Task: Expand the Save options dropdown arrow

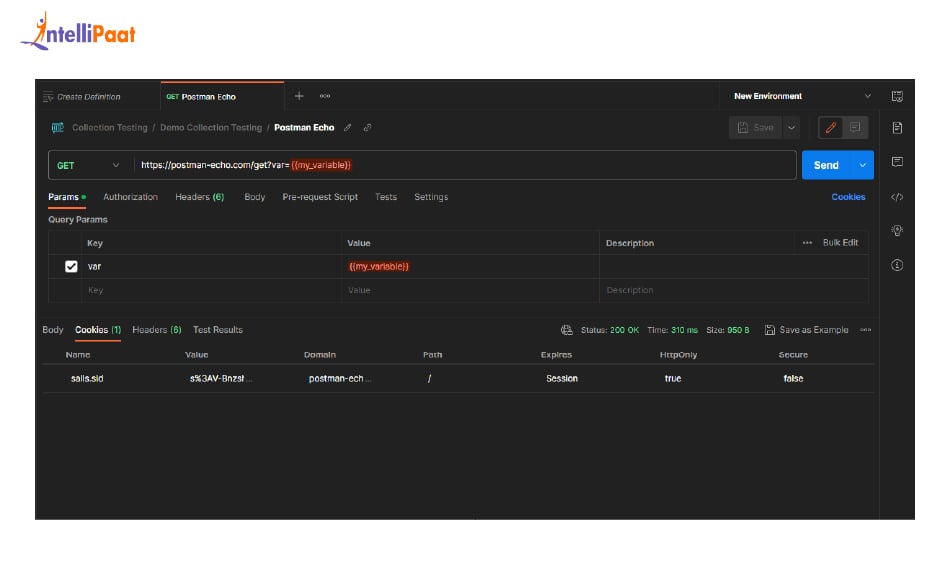Action: click(791, 128)
